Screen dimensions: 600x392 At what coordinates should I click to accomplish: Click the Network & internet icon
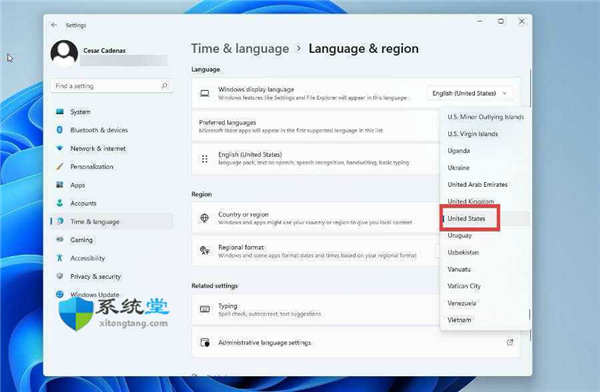click(60, 148)
